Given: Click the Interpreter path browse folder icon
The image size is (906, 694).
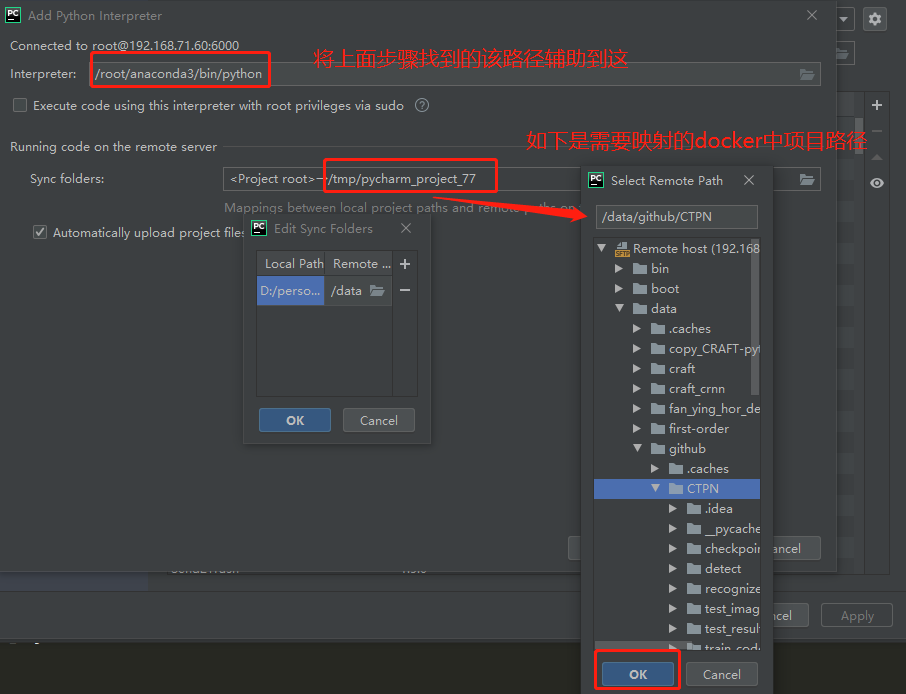Looking at the screenshot, I should click(x=807, y=75).
